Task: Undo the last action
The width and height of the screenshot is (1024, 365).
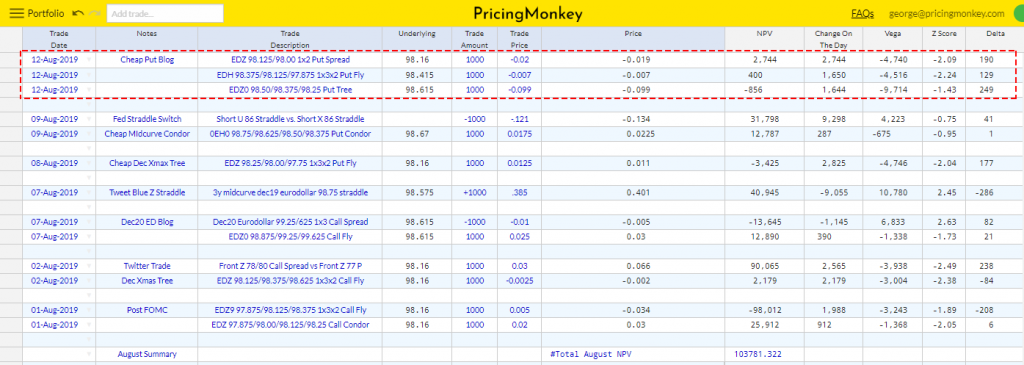Action: point(78,13)
